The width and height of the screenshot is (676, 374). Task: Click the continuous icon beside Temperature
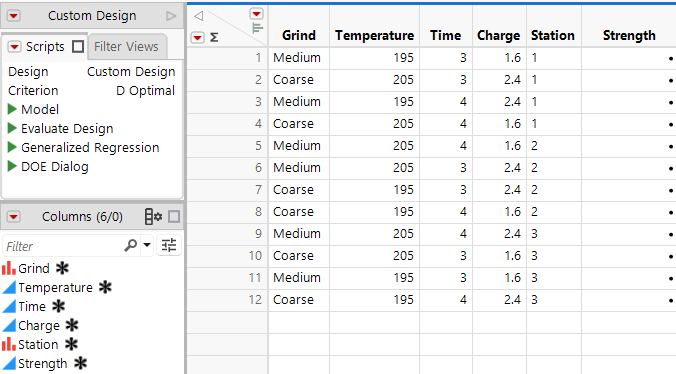(9, 287)
